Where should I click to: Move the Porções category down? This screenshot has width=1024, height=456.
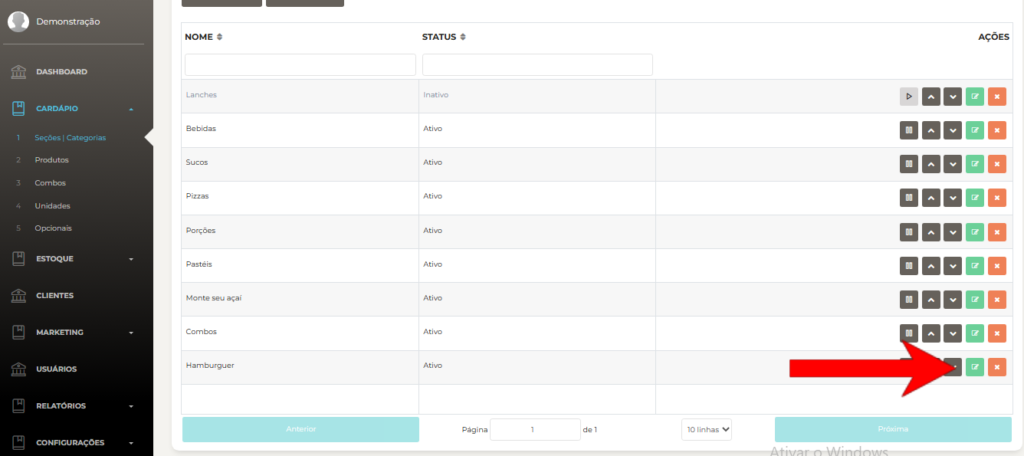953,232
